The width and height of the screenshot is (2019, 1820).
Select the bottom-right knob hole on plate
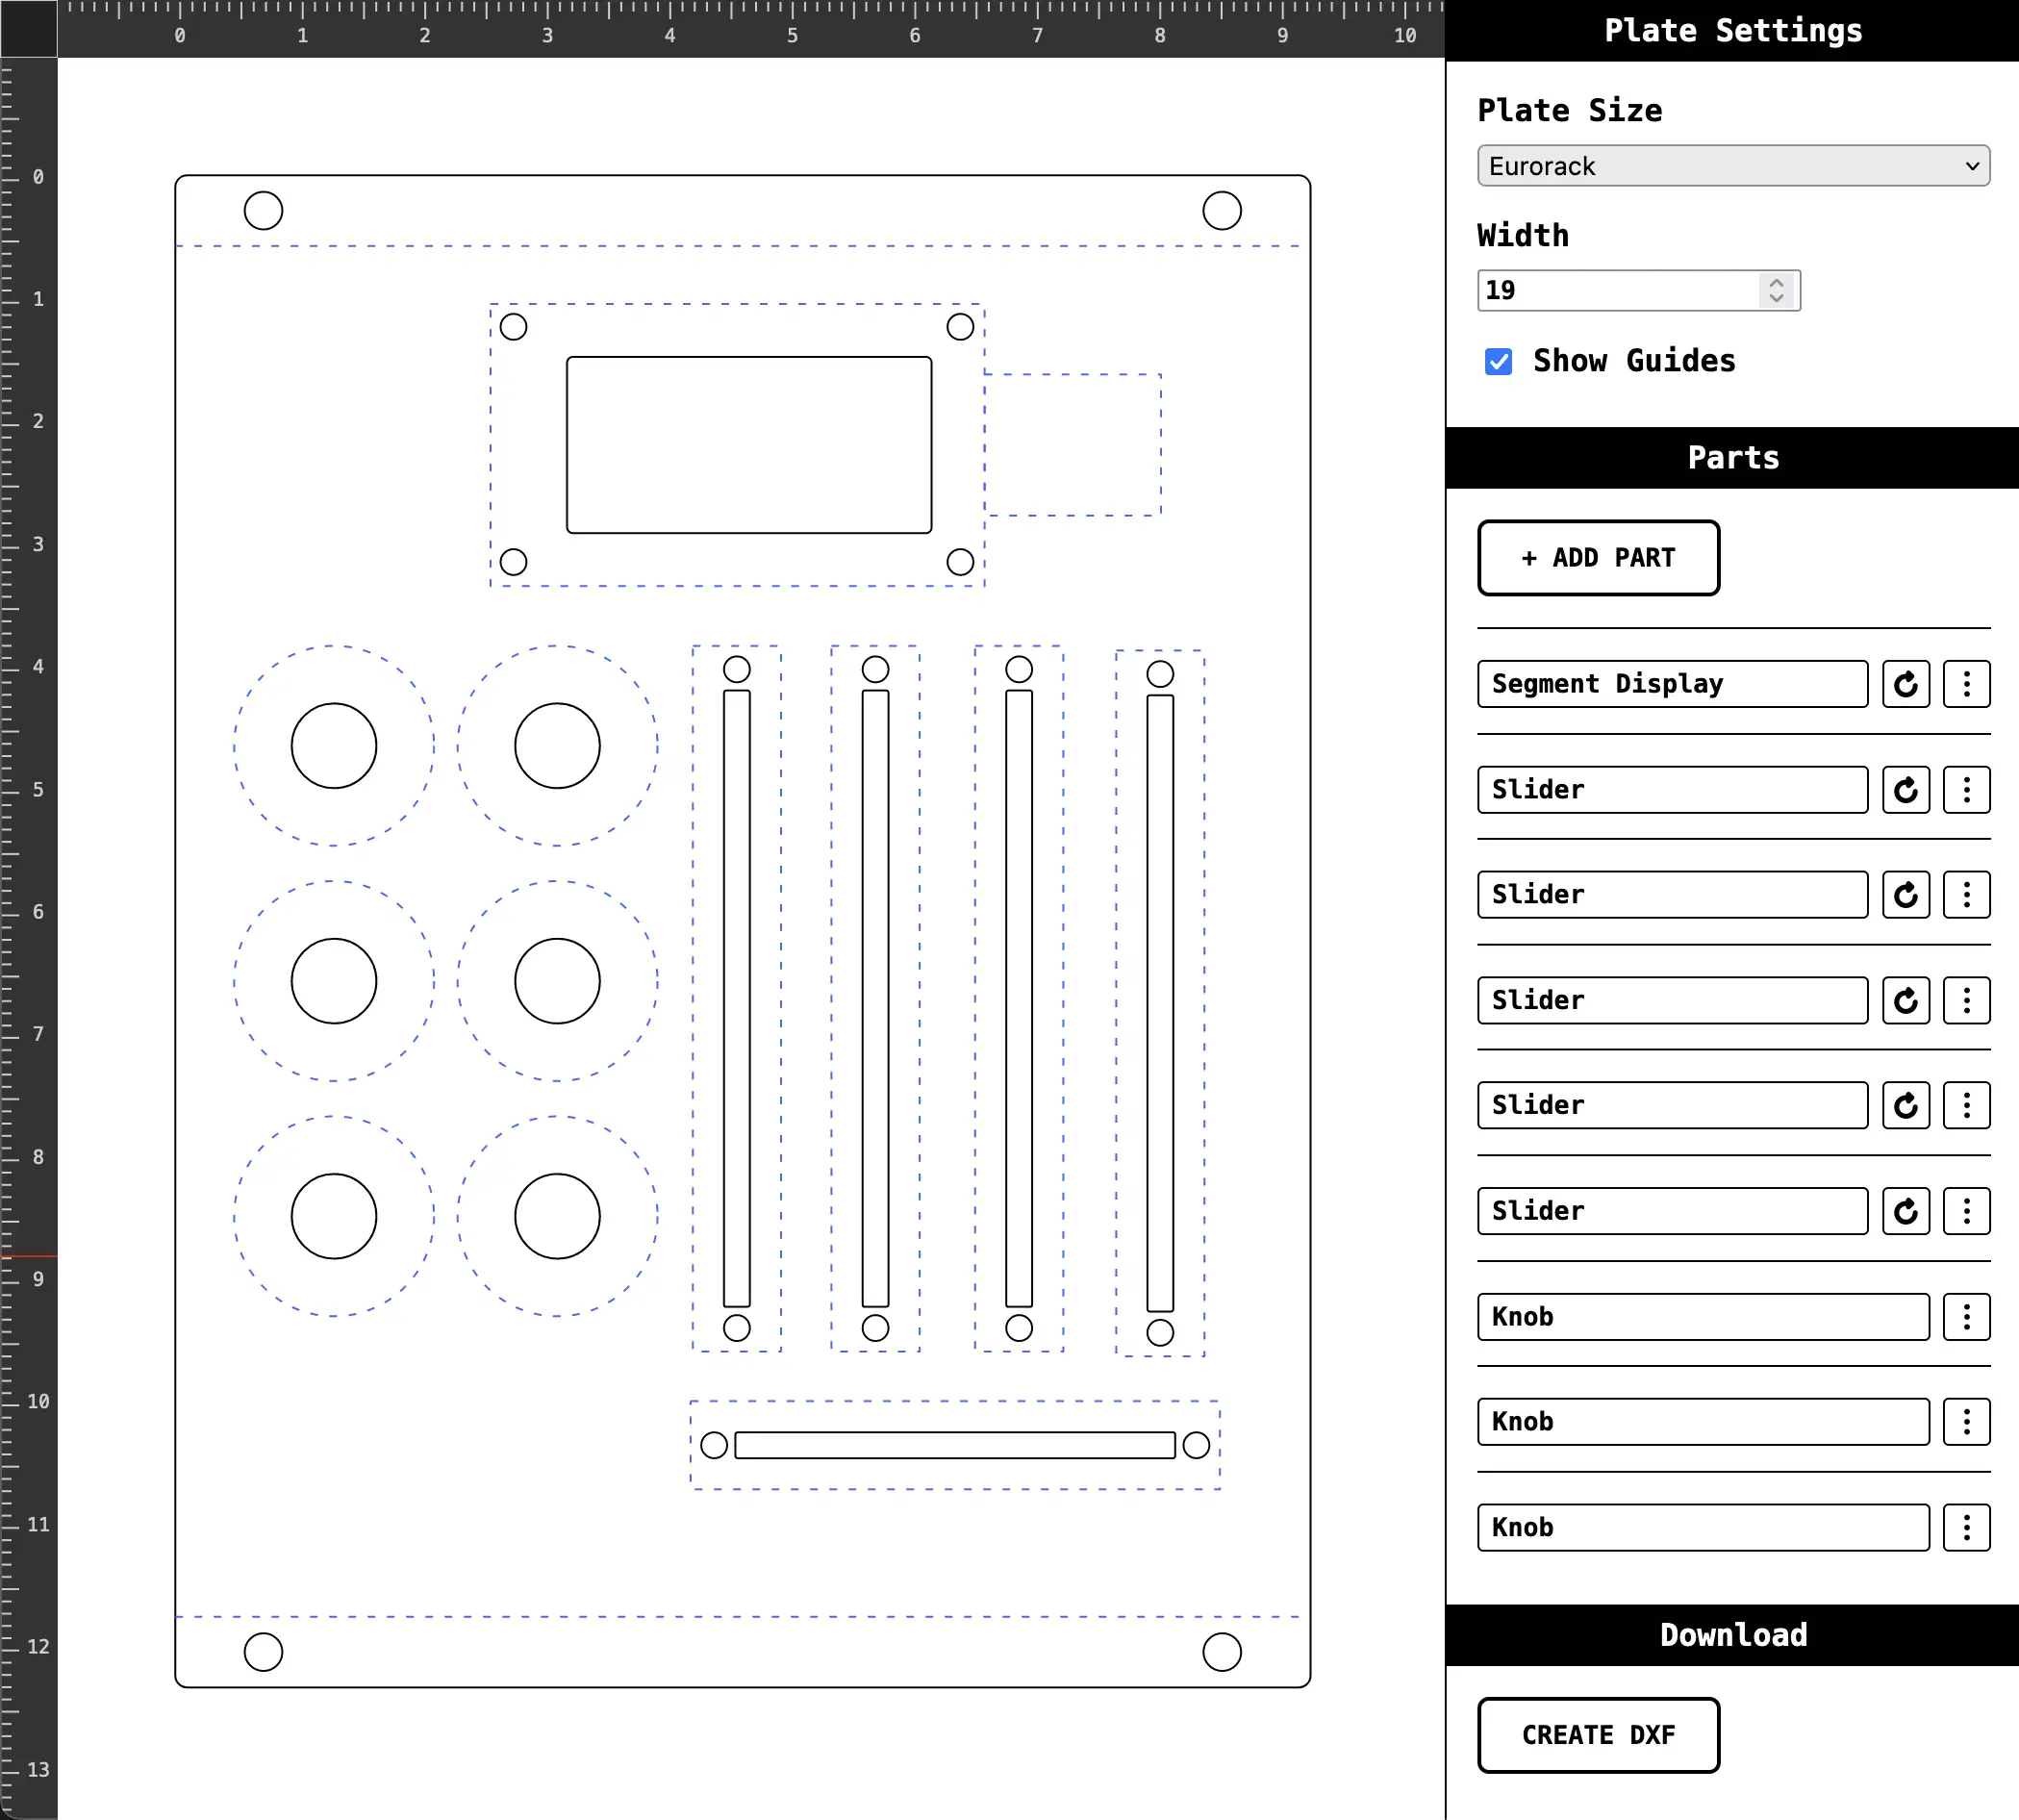tap(558, 1216)
